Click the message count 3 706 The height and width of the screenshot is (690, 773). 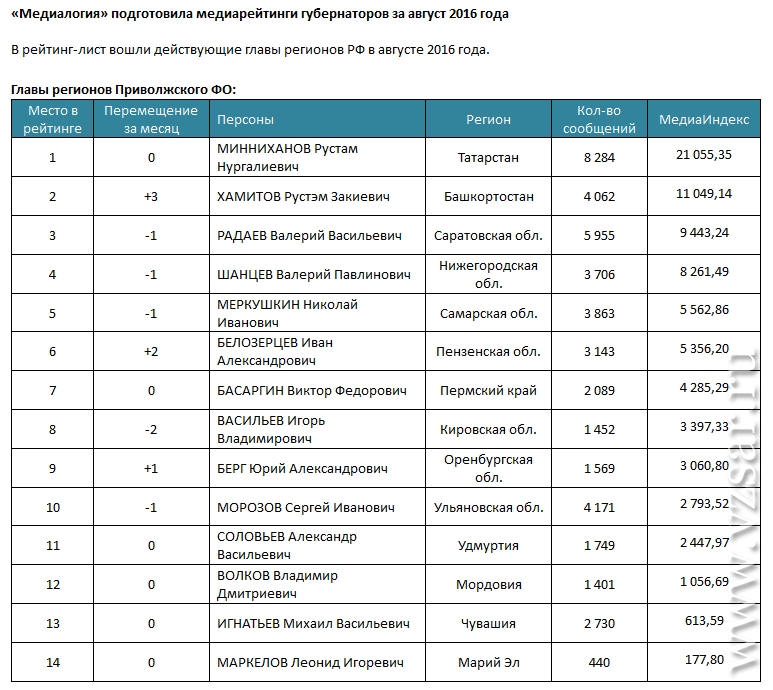[599, 275]
